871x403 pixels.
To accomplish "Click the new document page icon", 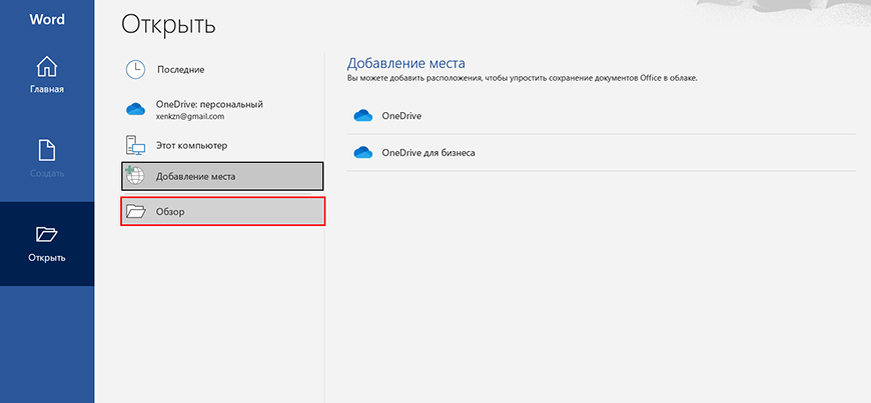I will [x=47, y=151].
